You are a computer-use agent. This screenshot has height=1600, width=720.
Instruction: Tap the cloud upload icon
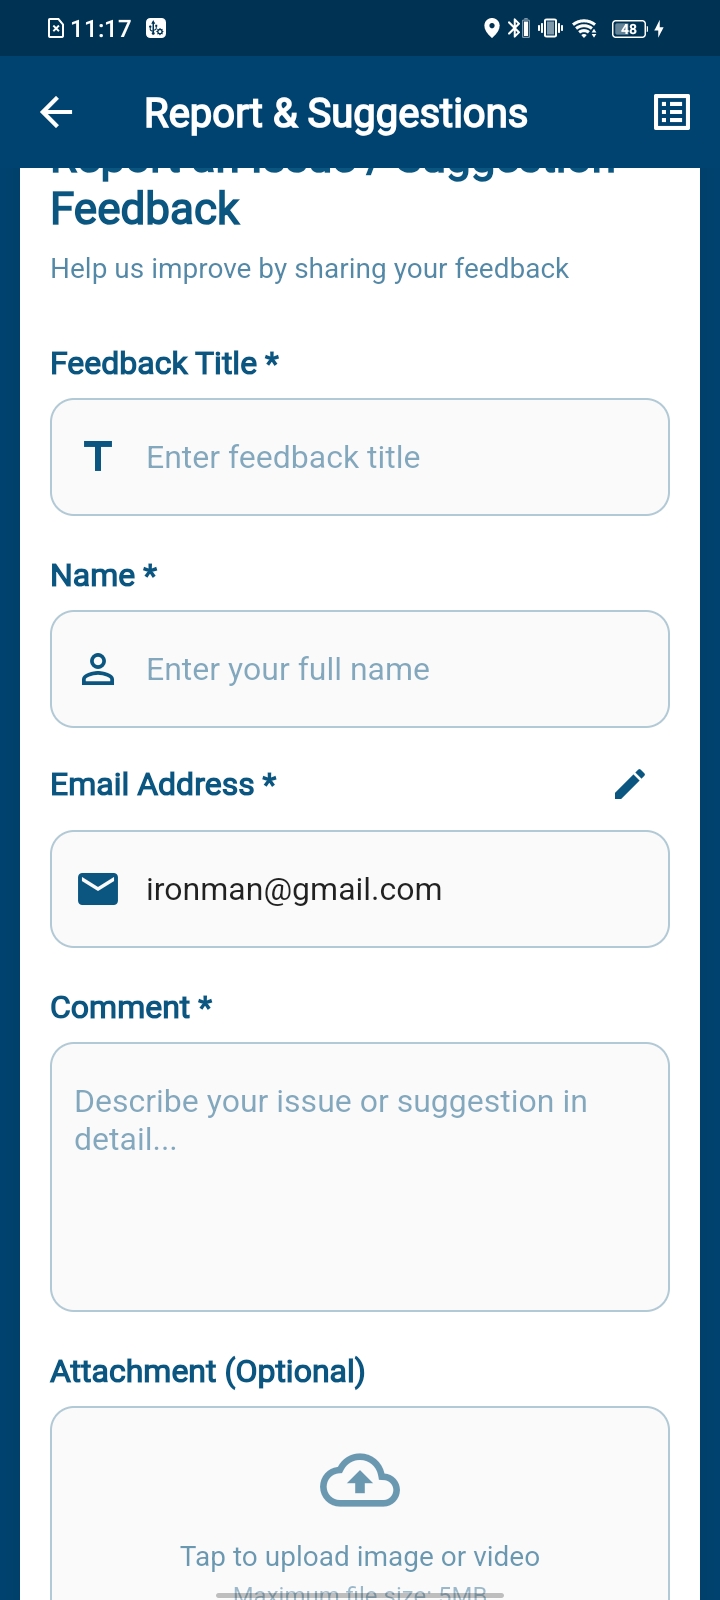pos(360,1481)
